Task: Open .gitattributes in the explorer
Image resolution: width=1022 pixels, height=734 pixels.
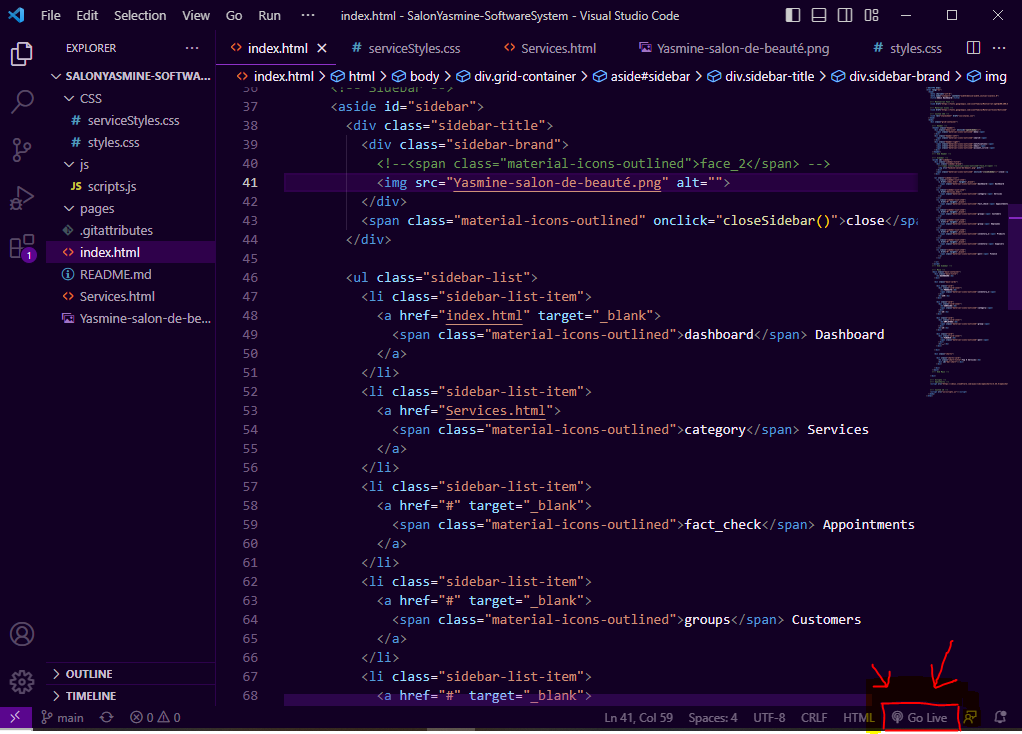Action: (130, 230)
